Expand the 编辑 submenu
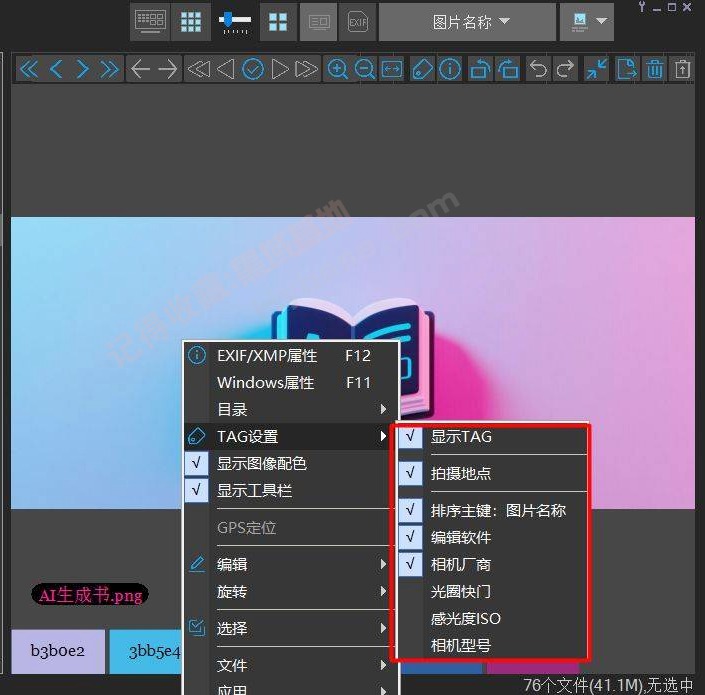Viewport: 705px width, 695px height. click(x=290, y=564)
